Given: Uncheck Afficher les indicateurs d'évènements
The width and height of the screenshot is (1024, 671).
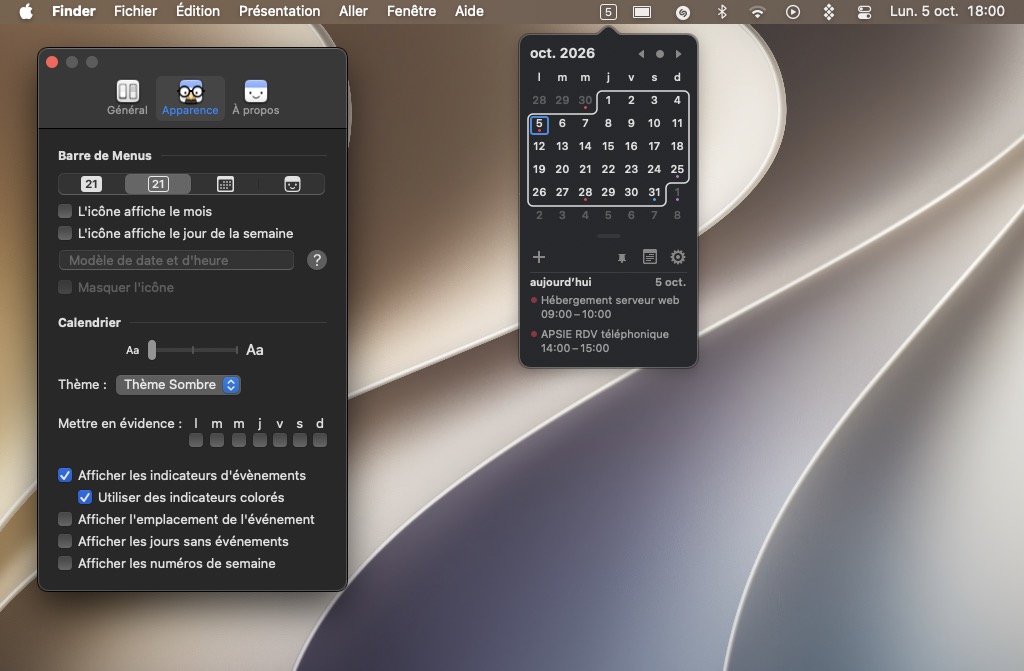Looking at the screenshot, I should point(65,475).
